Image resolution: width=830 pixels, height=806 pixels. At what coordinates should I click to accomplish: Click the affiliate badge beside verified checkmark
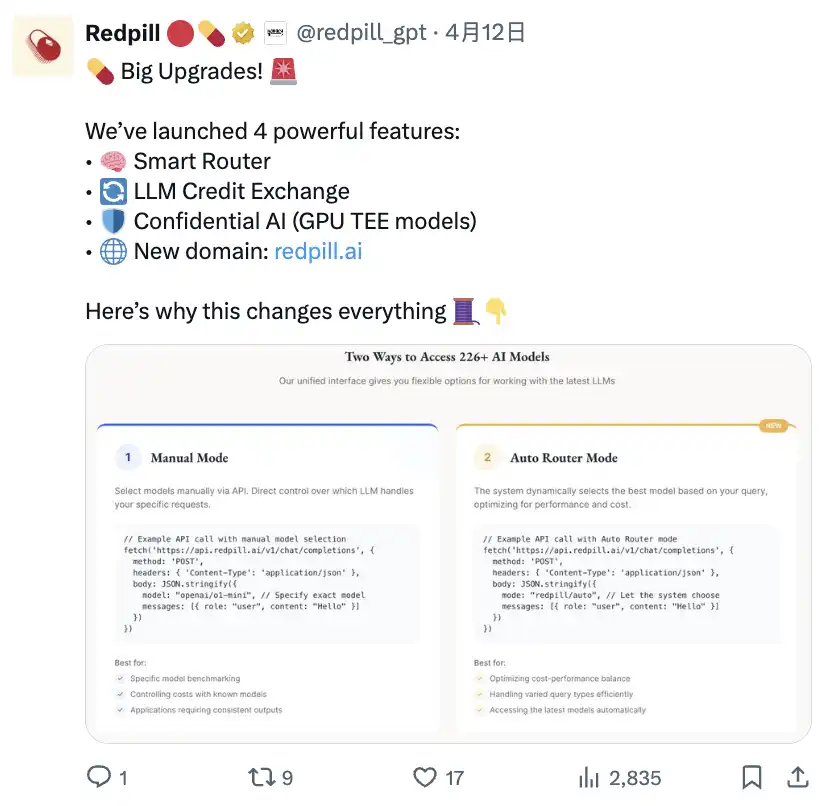pyautogui.click(x=275, y=33)
